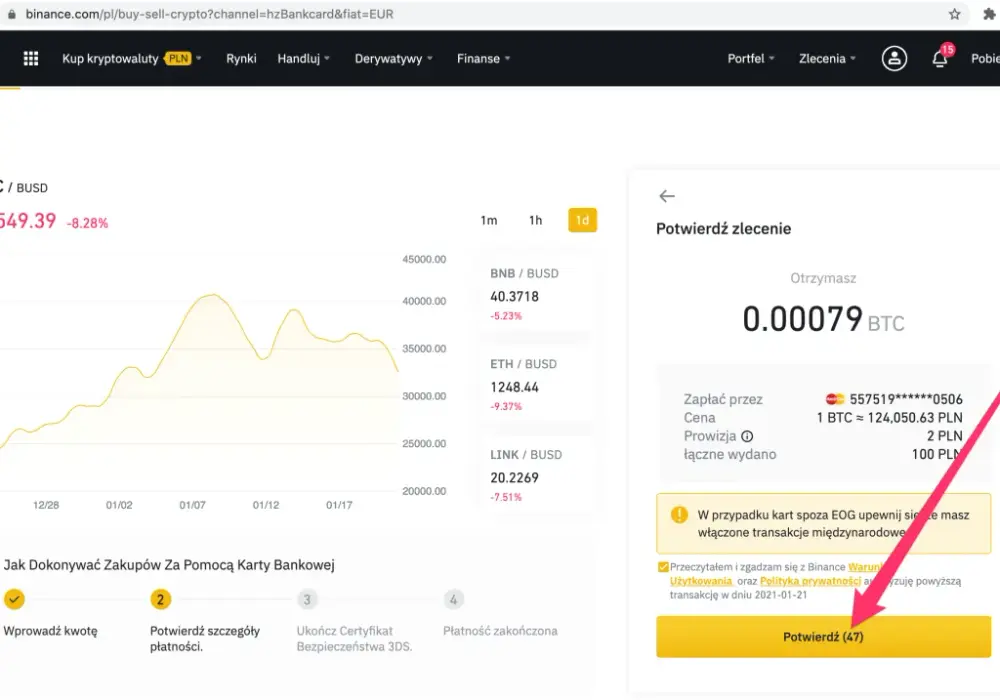Bookmark page with the star icon

(x=954, y=14)
